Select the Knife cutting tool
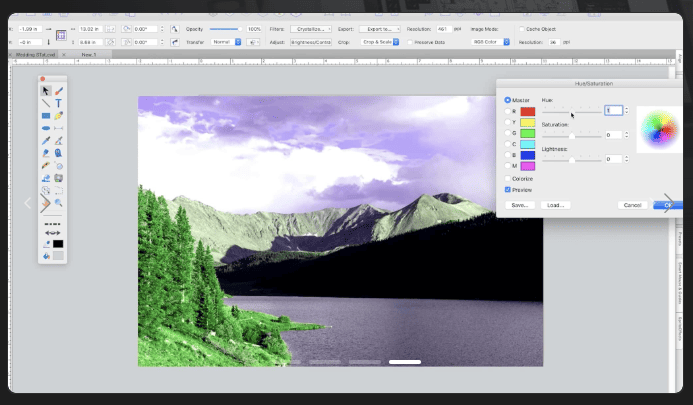 click(46, 165)
